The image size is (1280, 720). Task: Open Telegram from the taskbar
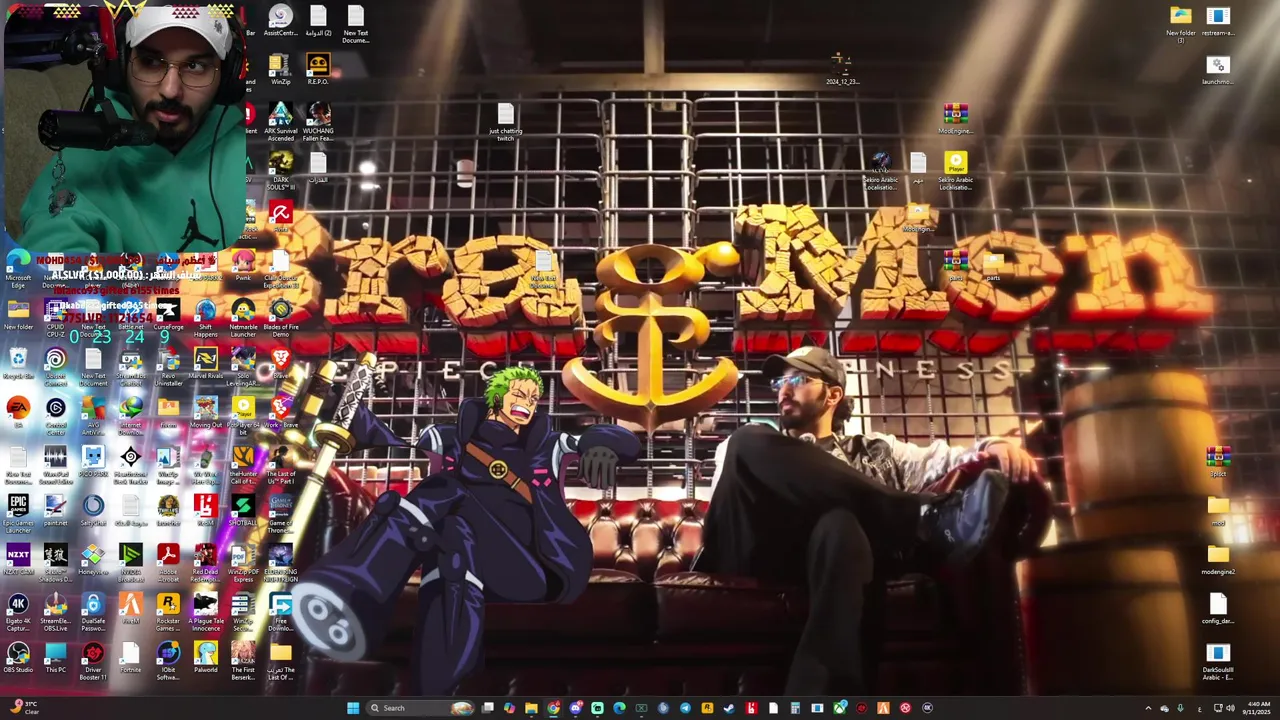[685, 708]
